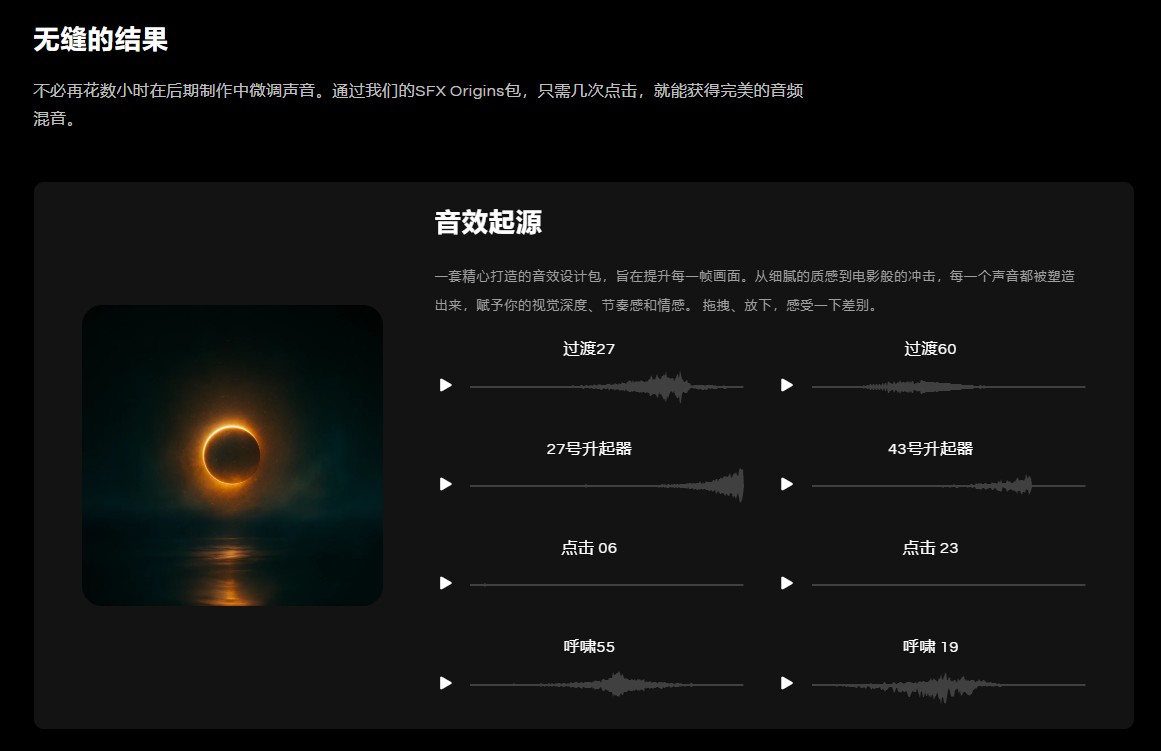Play the 43号升起器 riser sample
1161x751 pixels.
786,484
